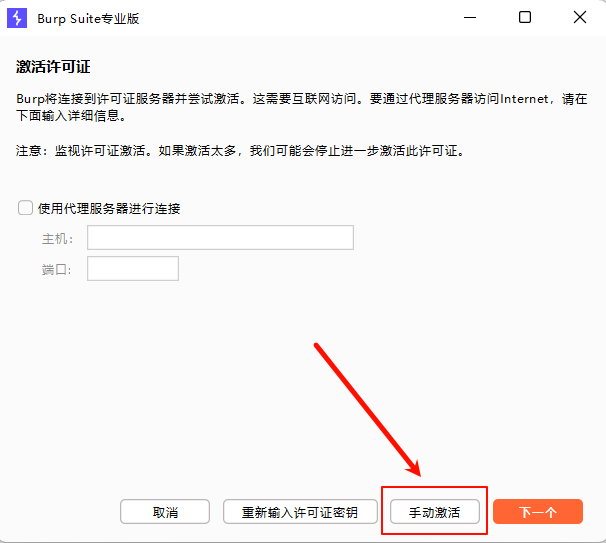Maximize the Burp Suite window
The image size is (606, 543).
point(524,17)
